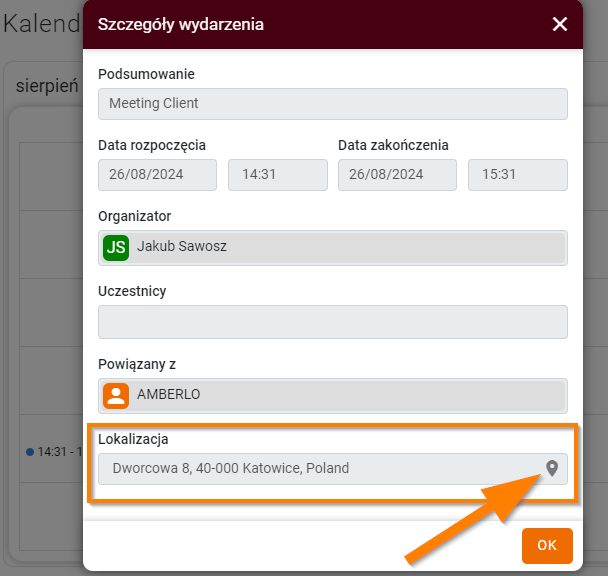Select the start time 14:31 field
The height and width of the screenshot is (576, 608).
click(x=278, y=175)
